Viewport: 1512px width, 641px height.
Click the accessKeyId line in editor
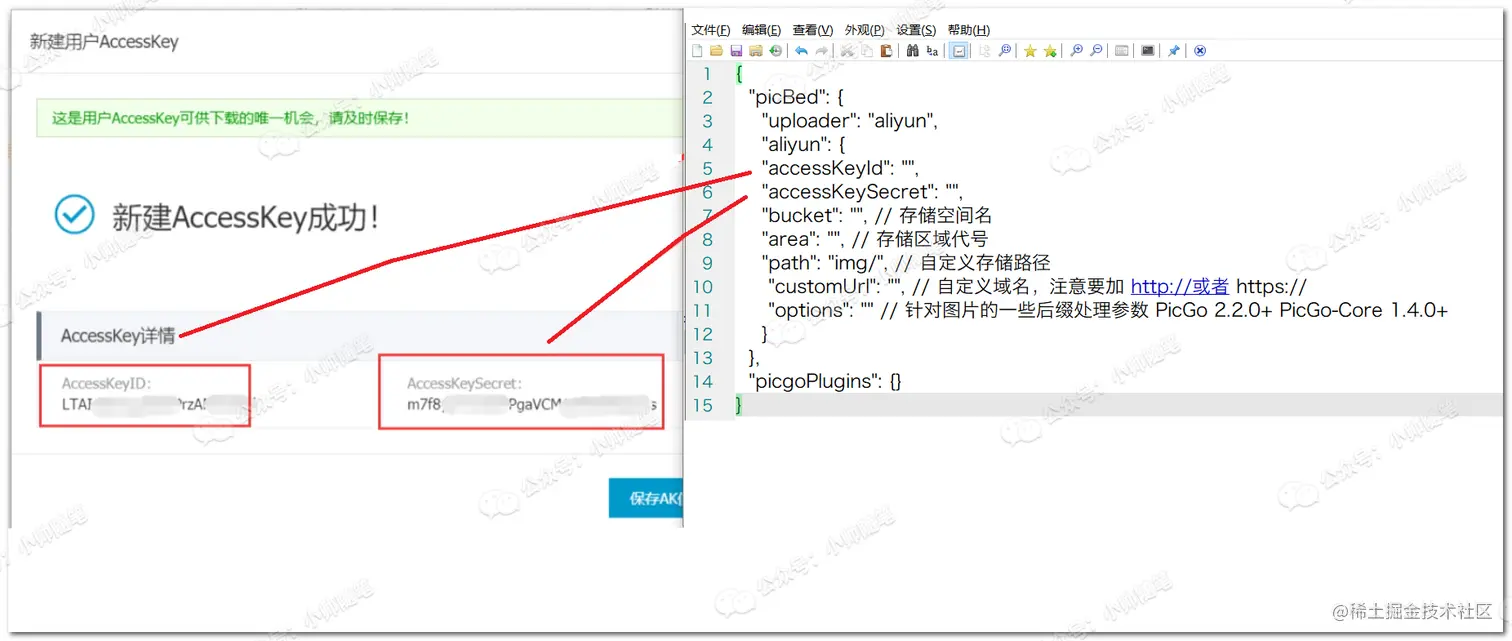pos(840,168)
